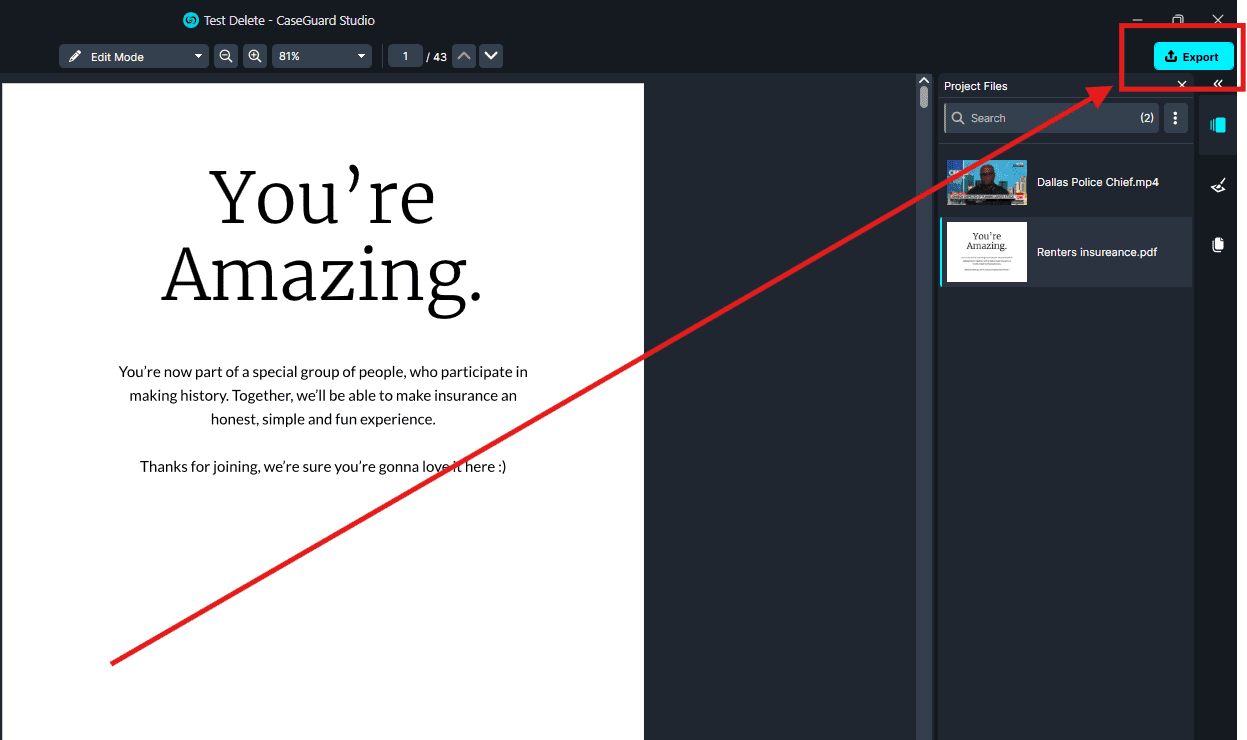Zoom out using the minus magnifier
Screen dimensions: 1247x740
pos(226,57)
